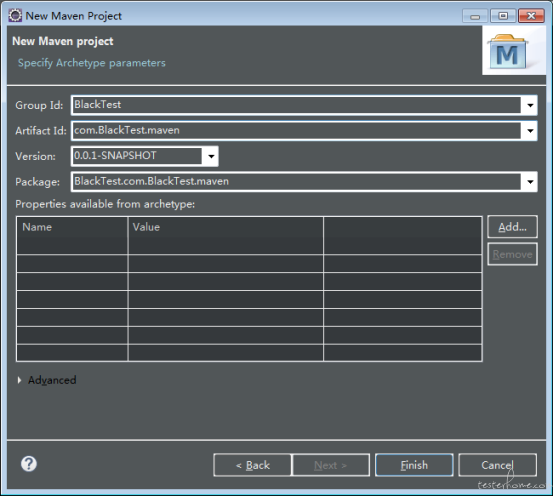Screen dimensions: 554x497
Task: Cancel the New Maven Project wizard
Action: 497,465
